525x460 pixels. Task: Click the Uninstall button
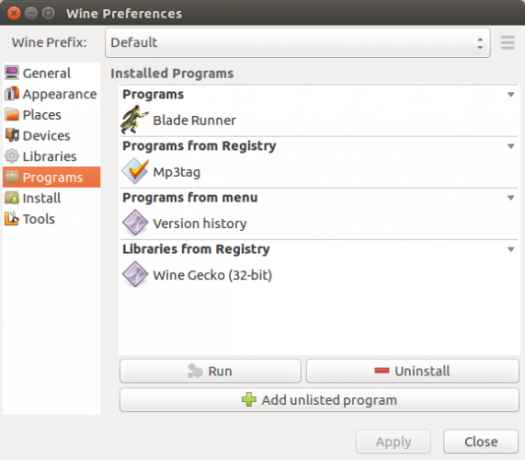[412, 371]
